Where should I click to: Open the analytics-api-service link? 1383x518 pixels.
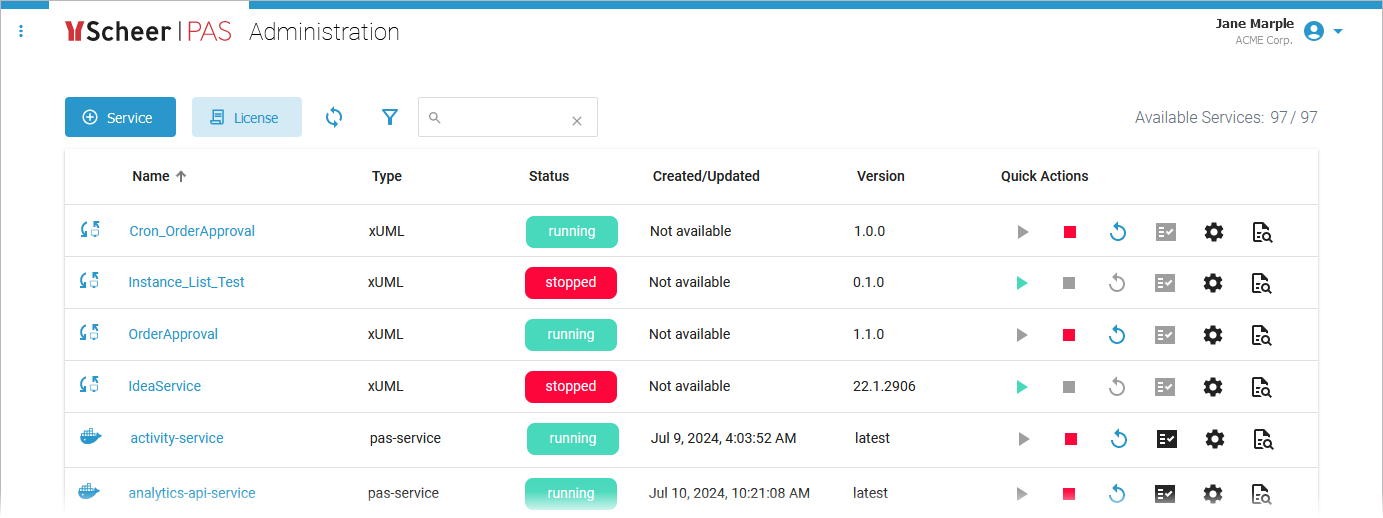[192, 493]
